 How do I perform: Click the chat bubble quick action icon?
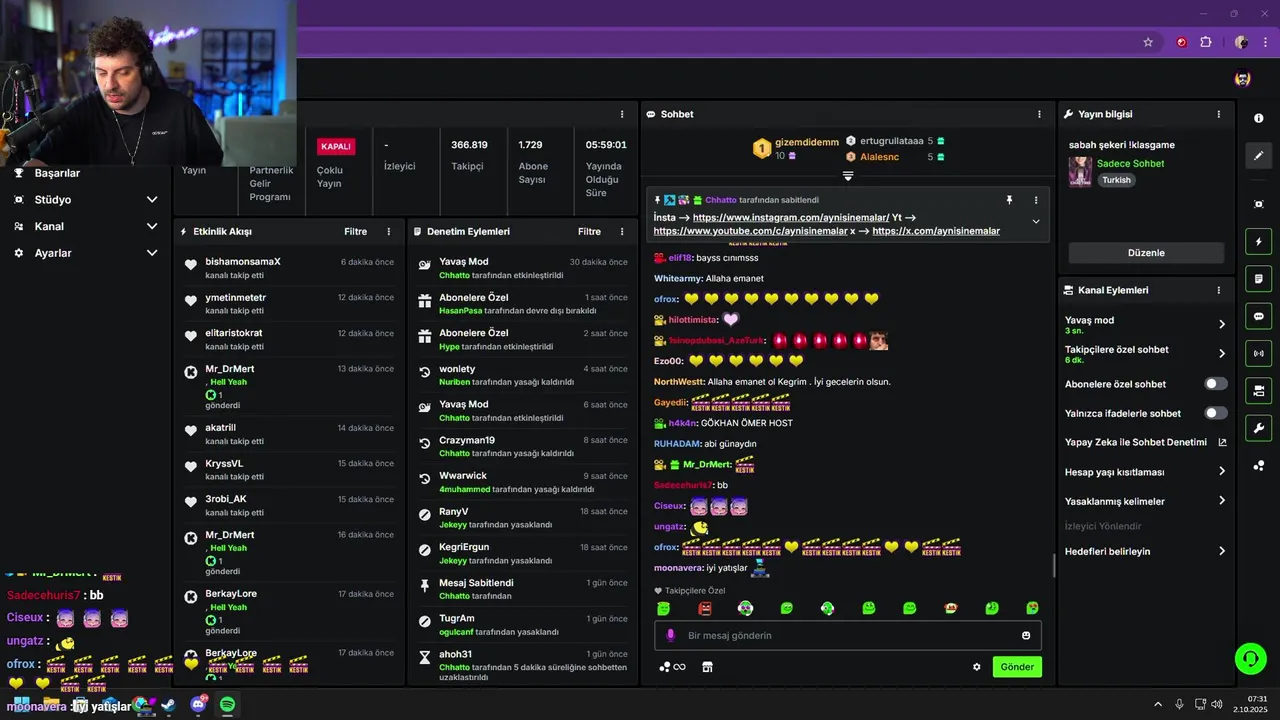point(1258,316)
